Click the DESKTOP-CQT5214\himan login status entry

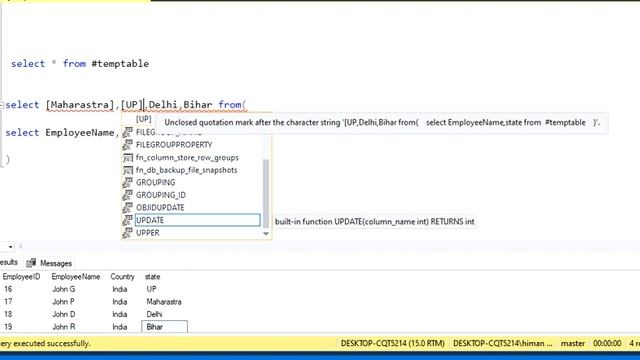coord(502,343)
